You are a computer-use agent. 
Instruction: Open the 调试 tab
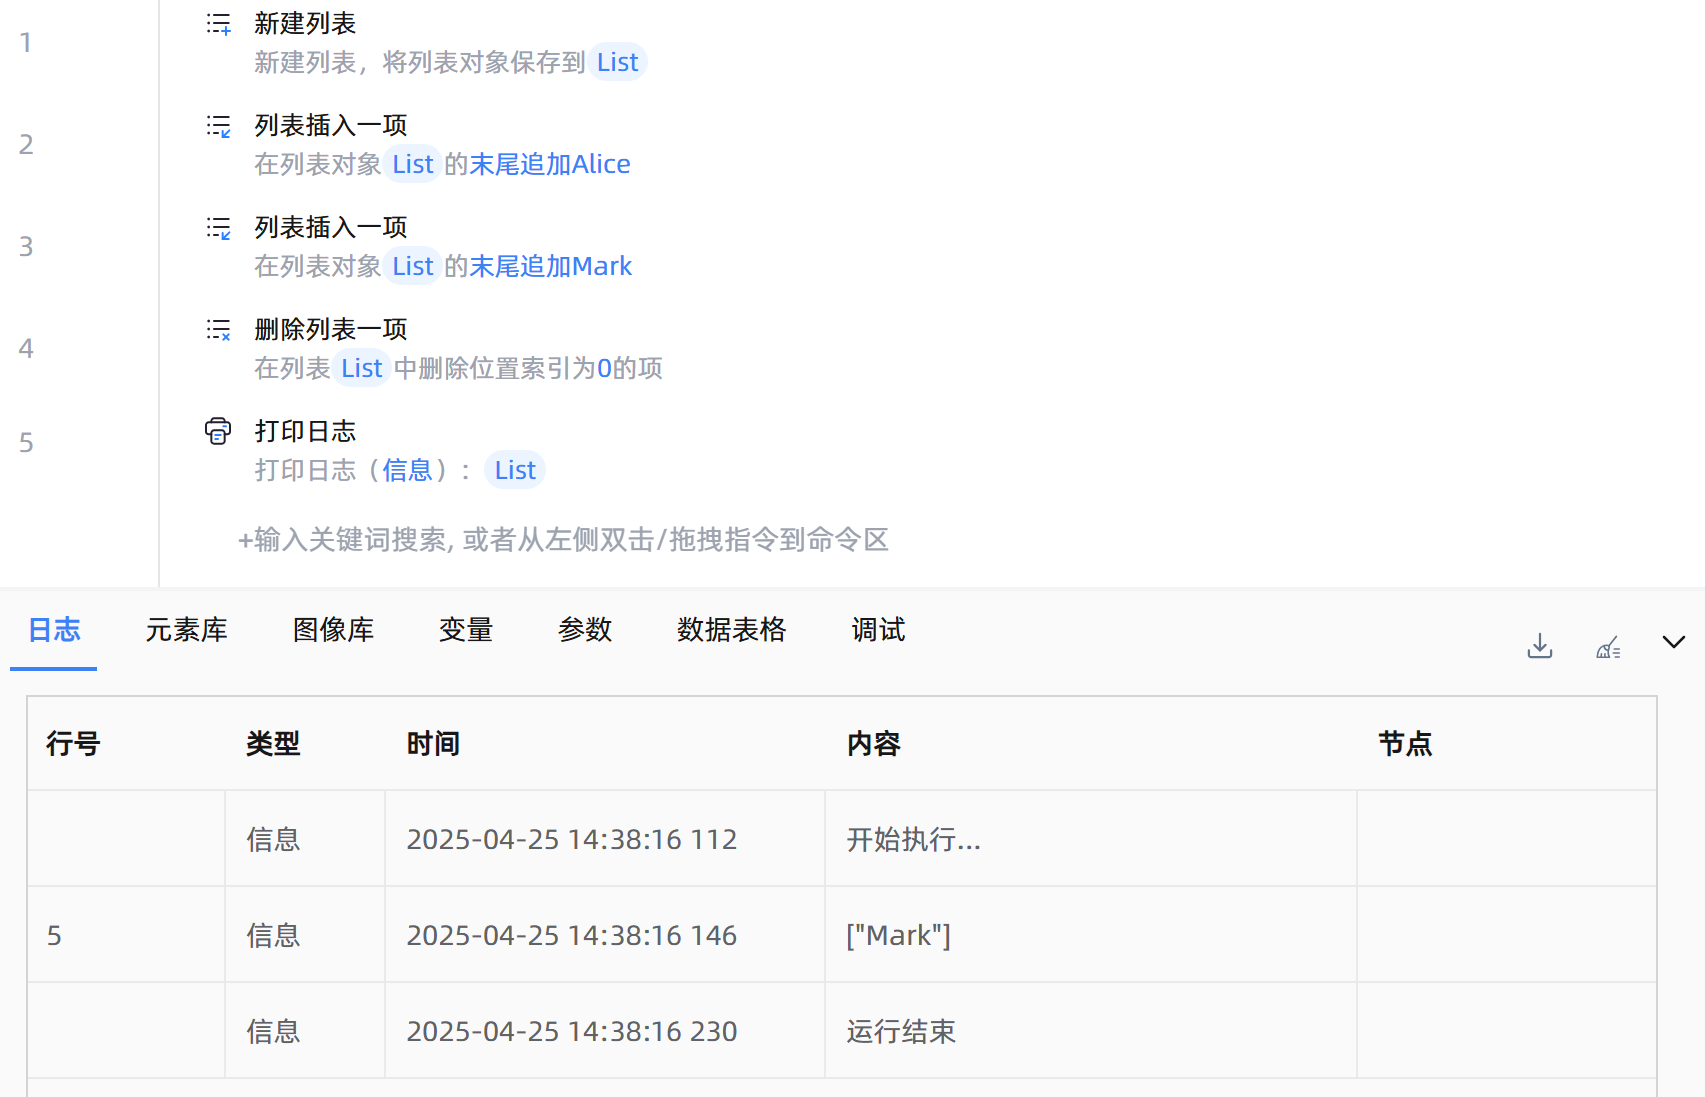[878, 630]
